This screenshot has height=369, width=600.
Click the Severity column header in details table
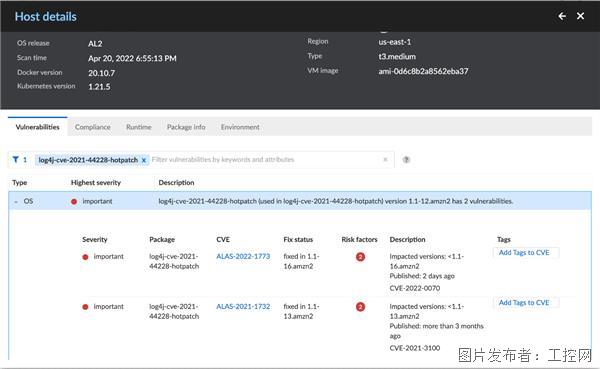(95, 239)
